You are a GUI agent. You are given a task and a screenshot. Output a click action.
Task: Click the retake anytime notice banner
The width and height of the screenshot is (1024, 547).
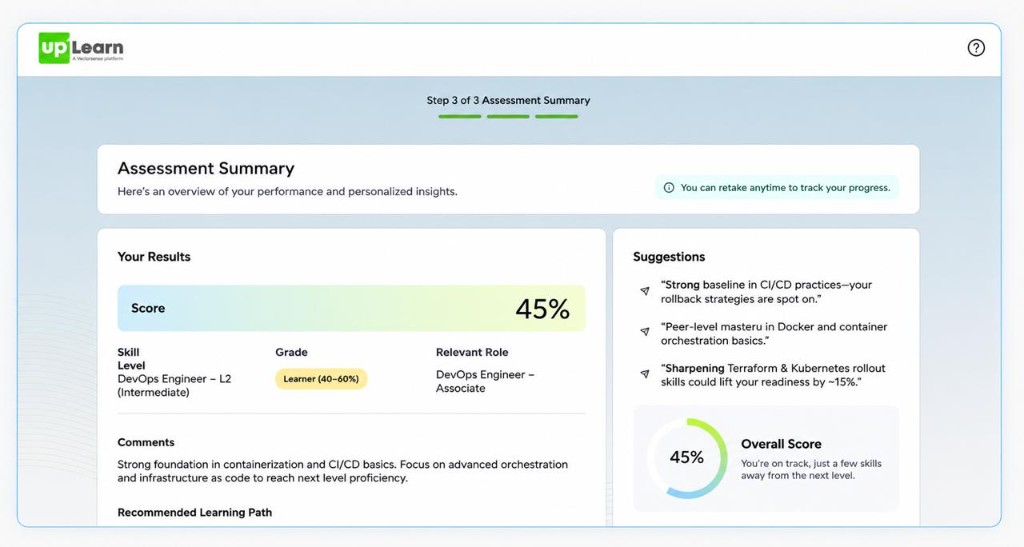pyautogui.click(x=777, y=188)
